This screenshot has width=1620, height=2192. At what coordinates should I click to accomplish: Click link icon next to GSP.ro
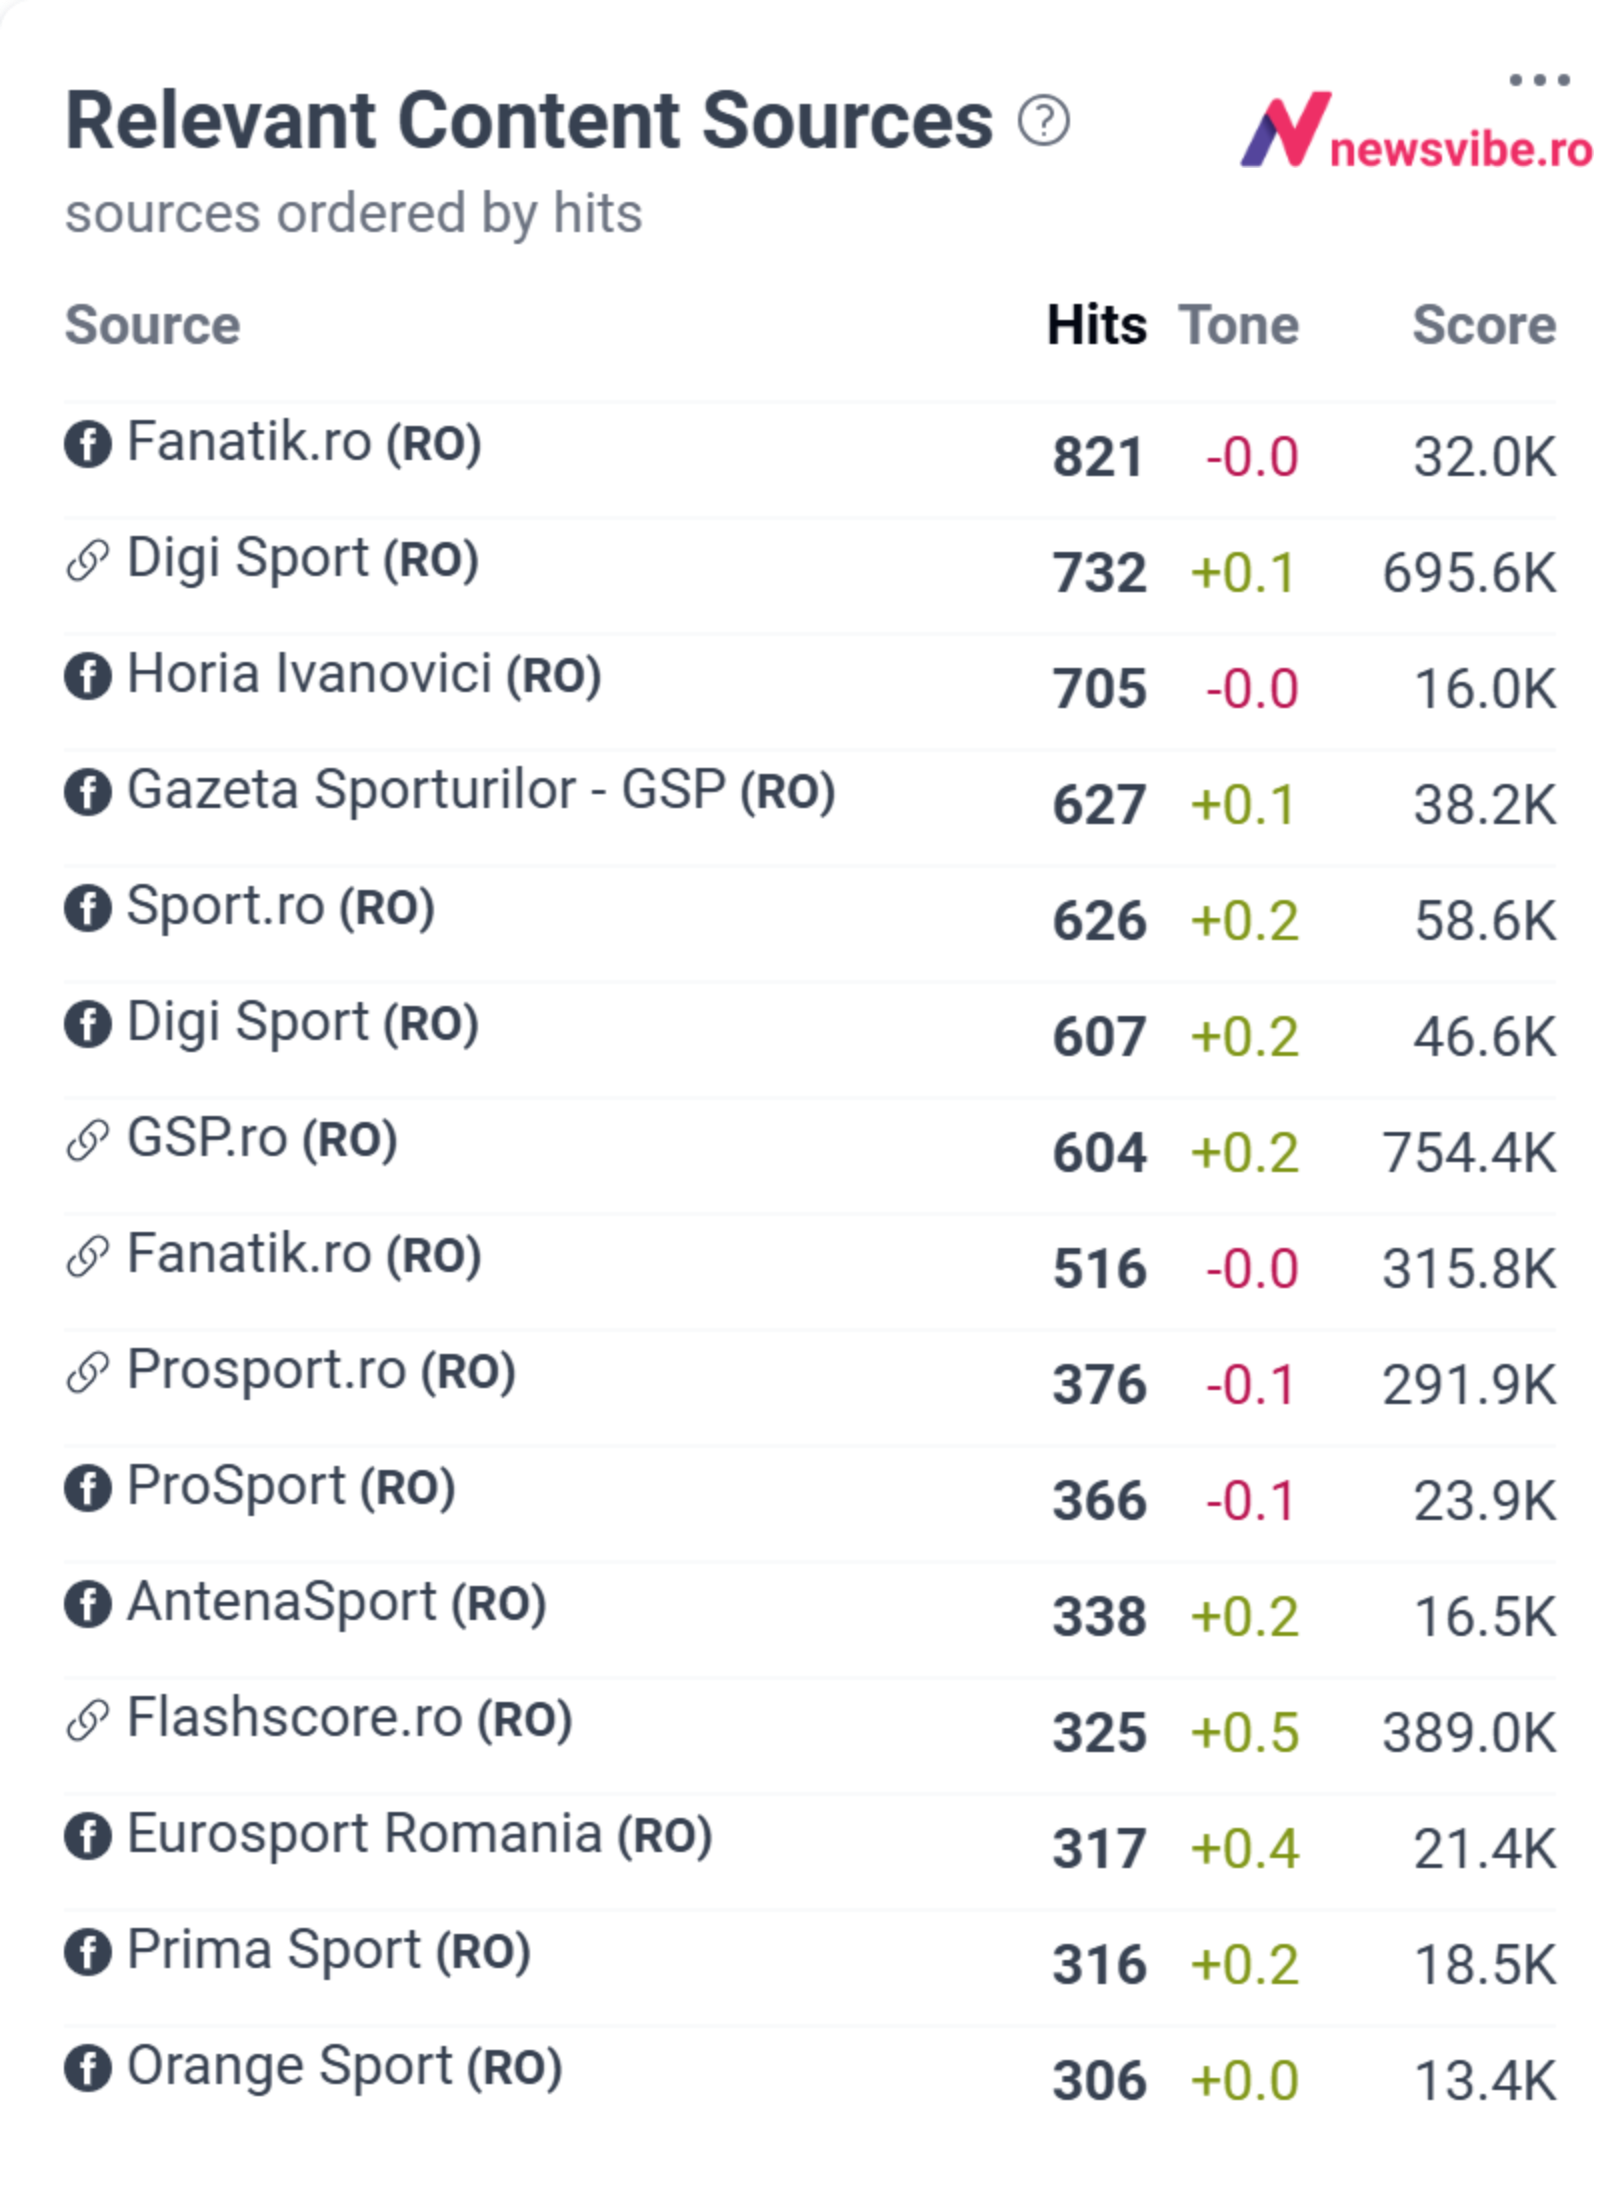click(x=88, y=1140)
